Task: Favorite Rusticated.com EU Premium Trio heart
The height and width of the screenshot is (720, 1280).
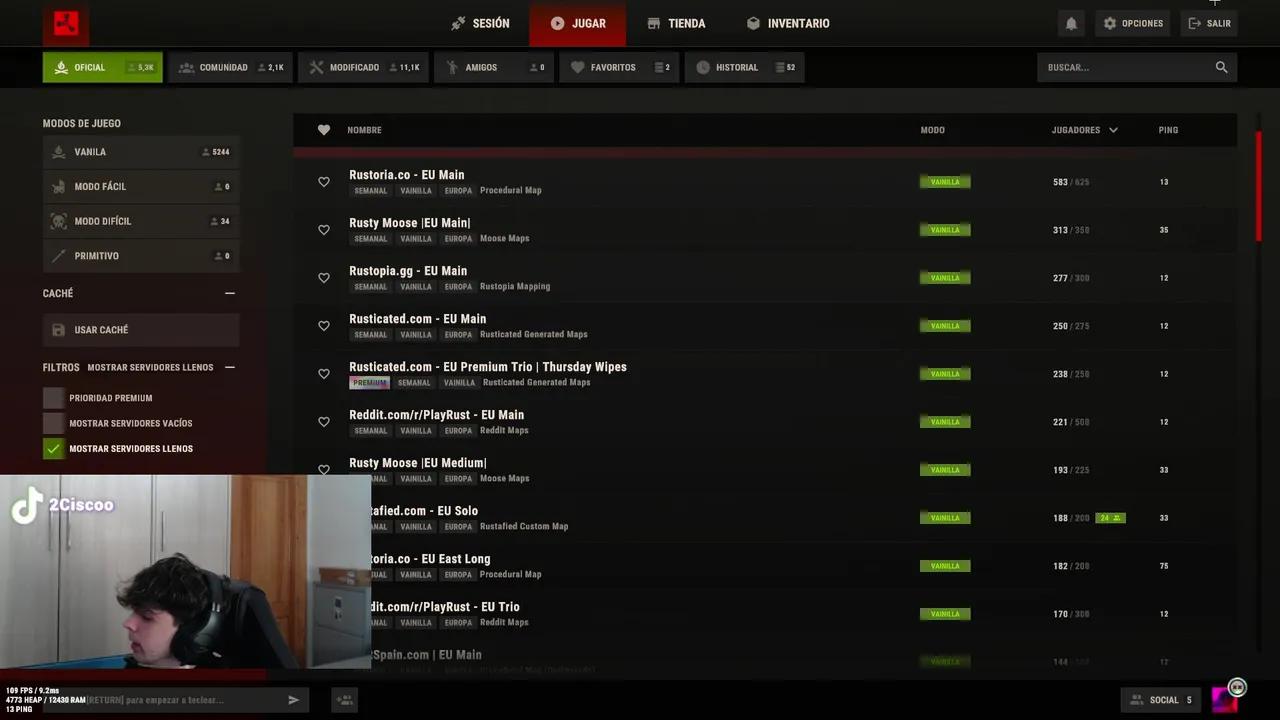Action: click(x=324, y=374)
